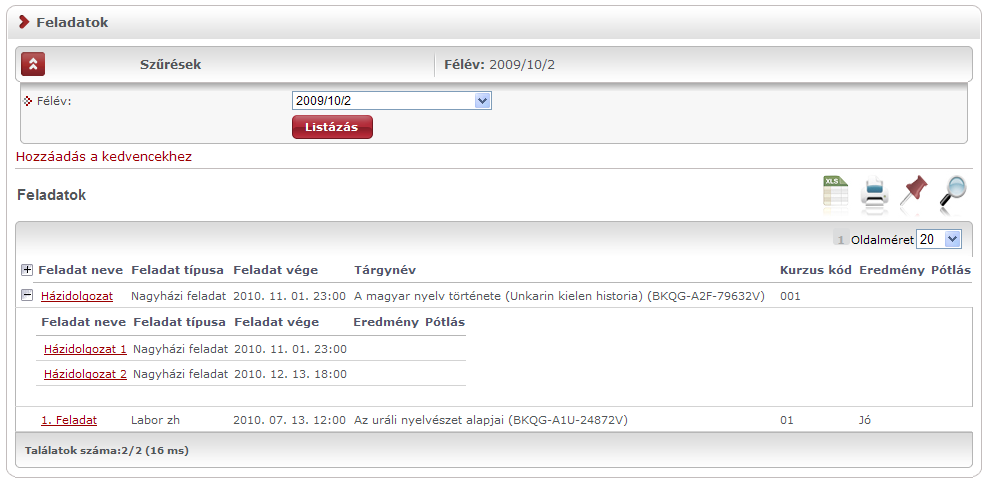The height and width of the screenshot is (483, 988).
Task: Click date '2010. 07. 13. 12:00'
Action: tap(289, 420)
